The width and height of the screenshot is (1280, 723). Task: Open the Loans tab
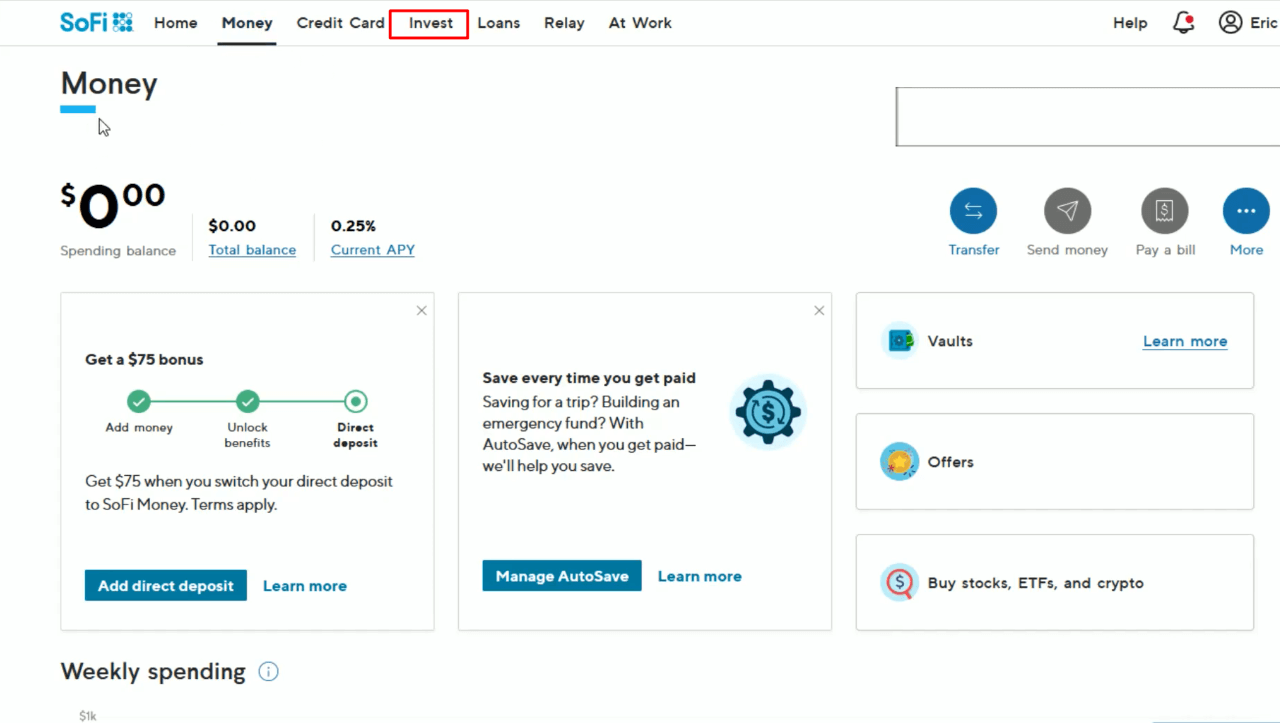499,23
